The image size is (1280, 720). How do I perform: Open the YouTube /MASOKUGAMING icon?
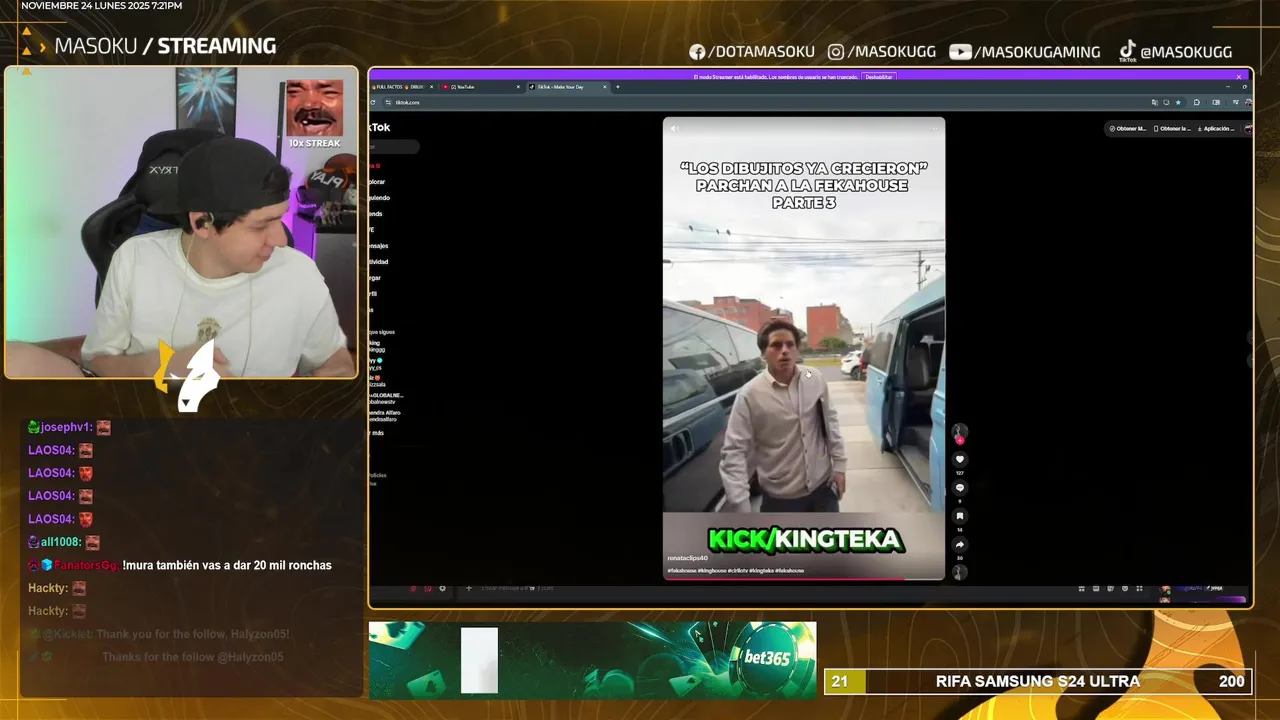point(960,52)
